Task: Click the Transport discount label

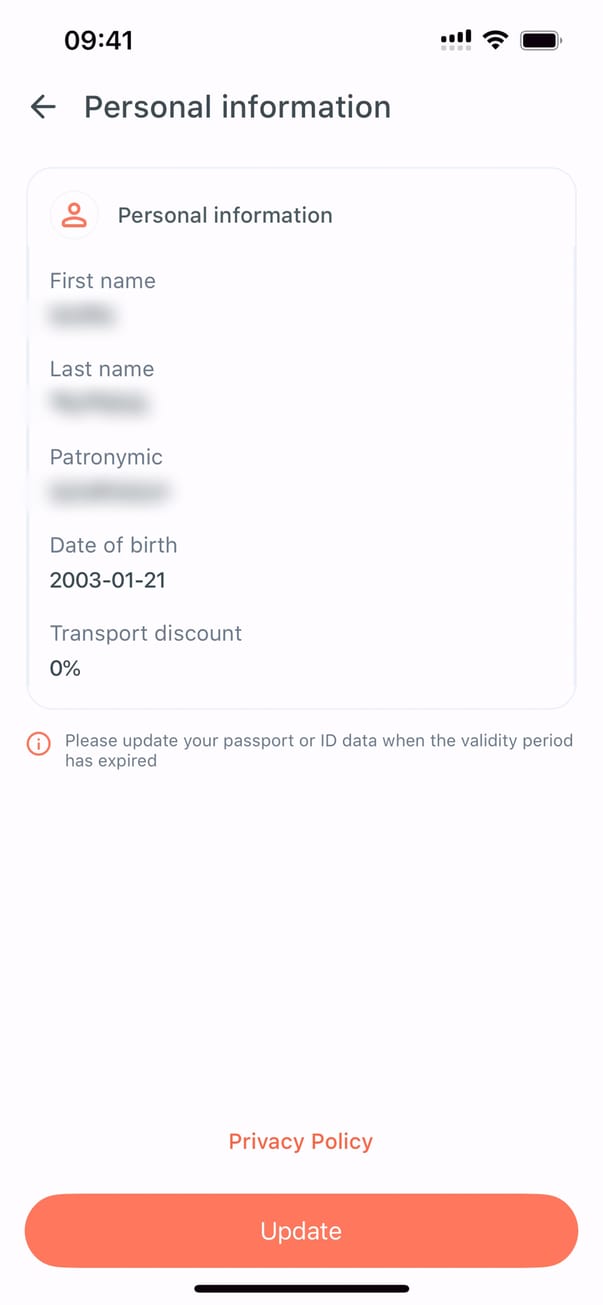Action: click(146, 633)
